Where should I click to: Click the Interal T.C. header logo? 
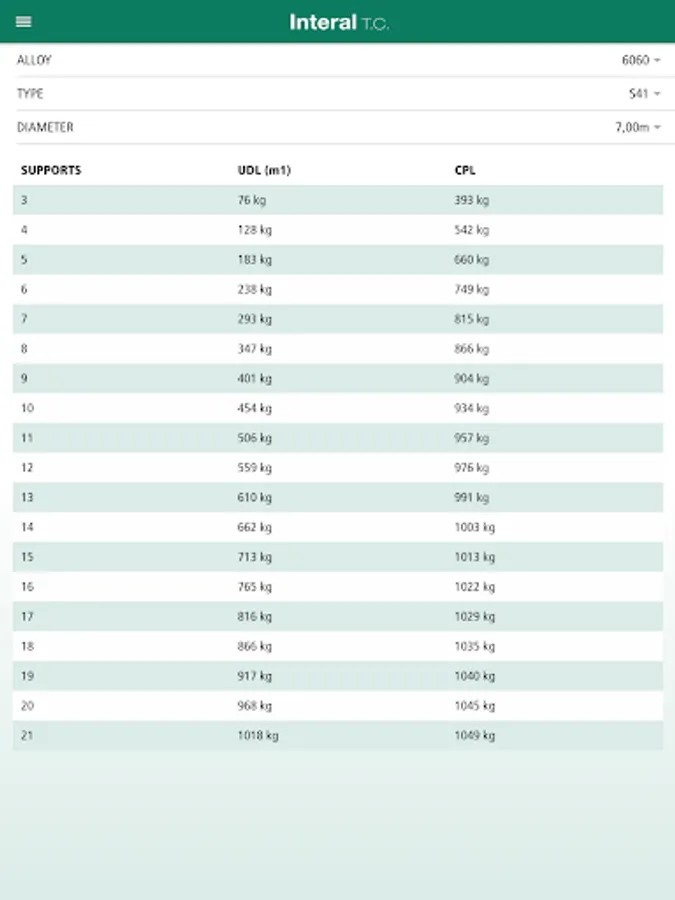(x=338, y=22)
